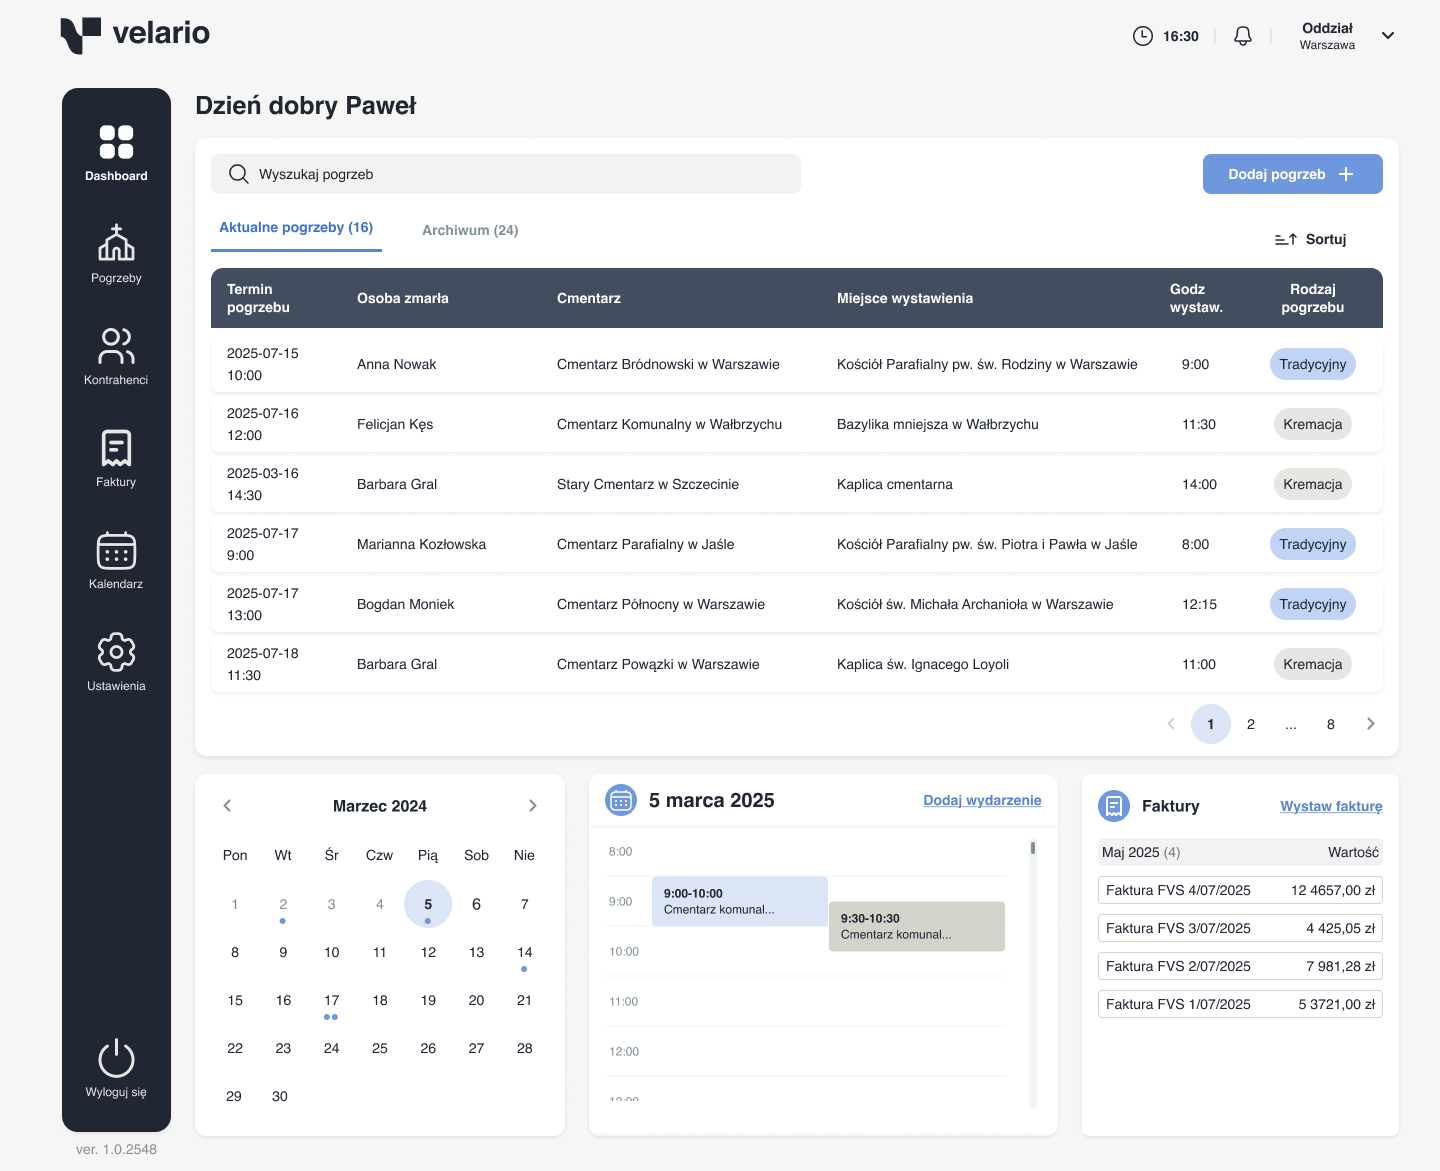Image resolution: width=1440 pixels, height=1171 pixels.
Task: Click Maj 2025 (4) invoice header
Action: (1240, 852)
